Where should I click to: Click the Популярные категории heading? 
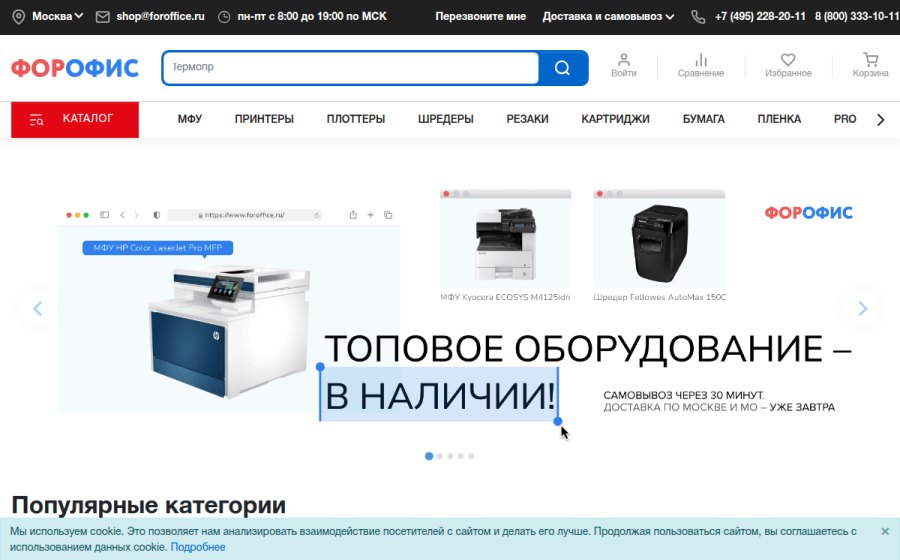pyautogui.click(x=149, y=505)
